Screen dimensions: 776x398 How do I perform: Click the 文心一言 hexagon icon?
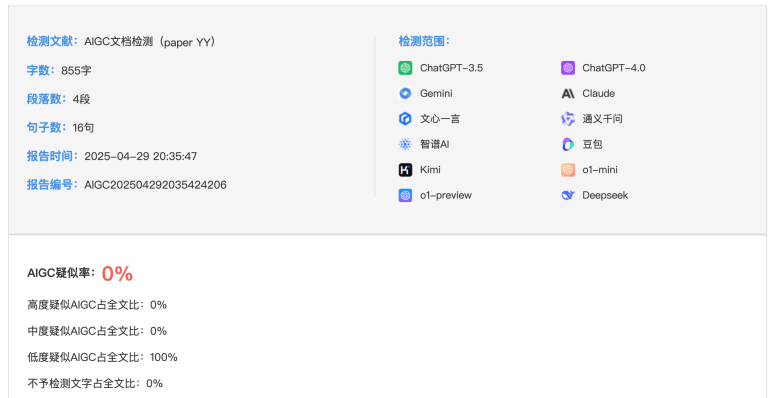pyautogui.click(x=405, y=119)
